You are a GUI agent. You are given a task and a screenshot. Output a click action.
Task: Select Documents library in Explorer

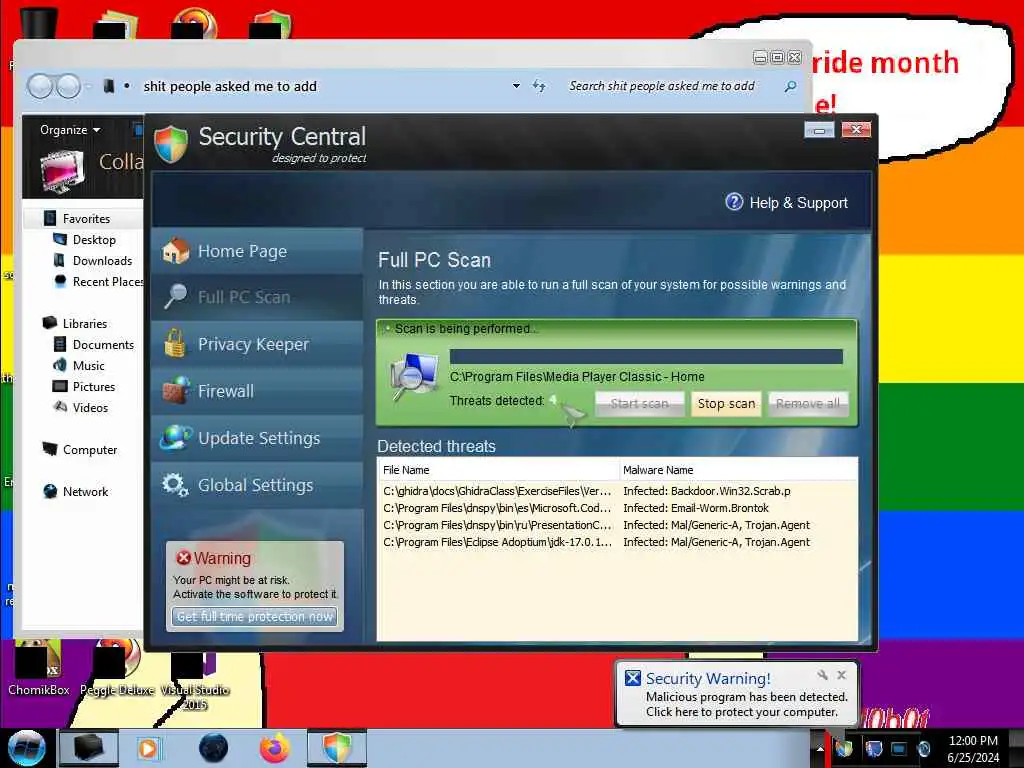tap(103, 344)
